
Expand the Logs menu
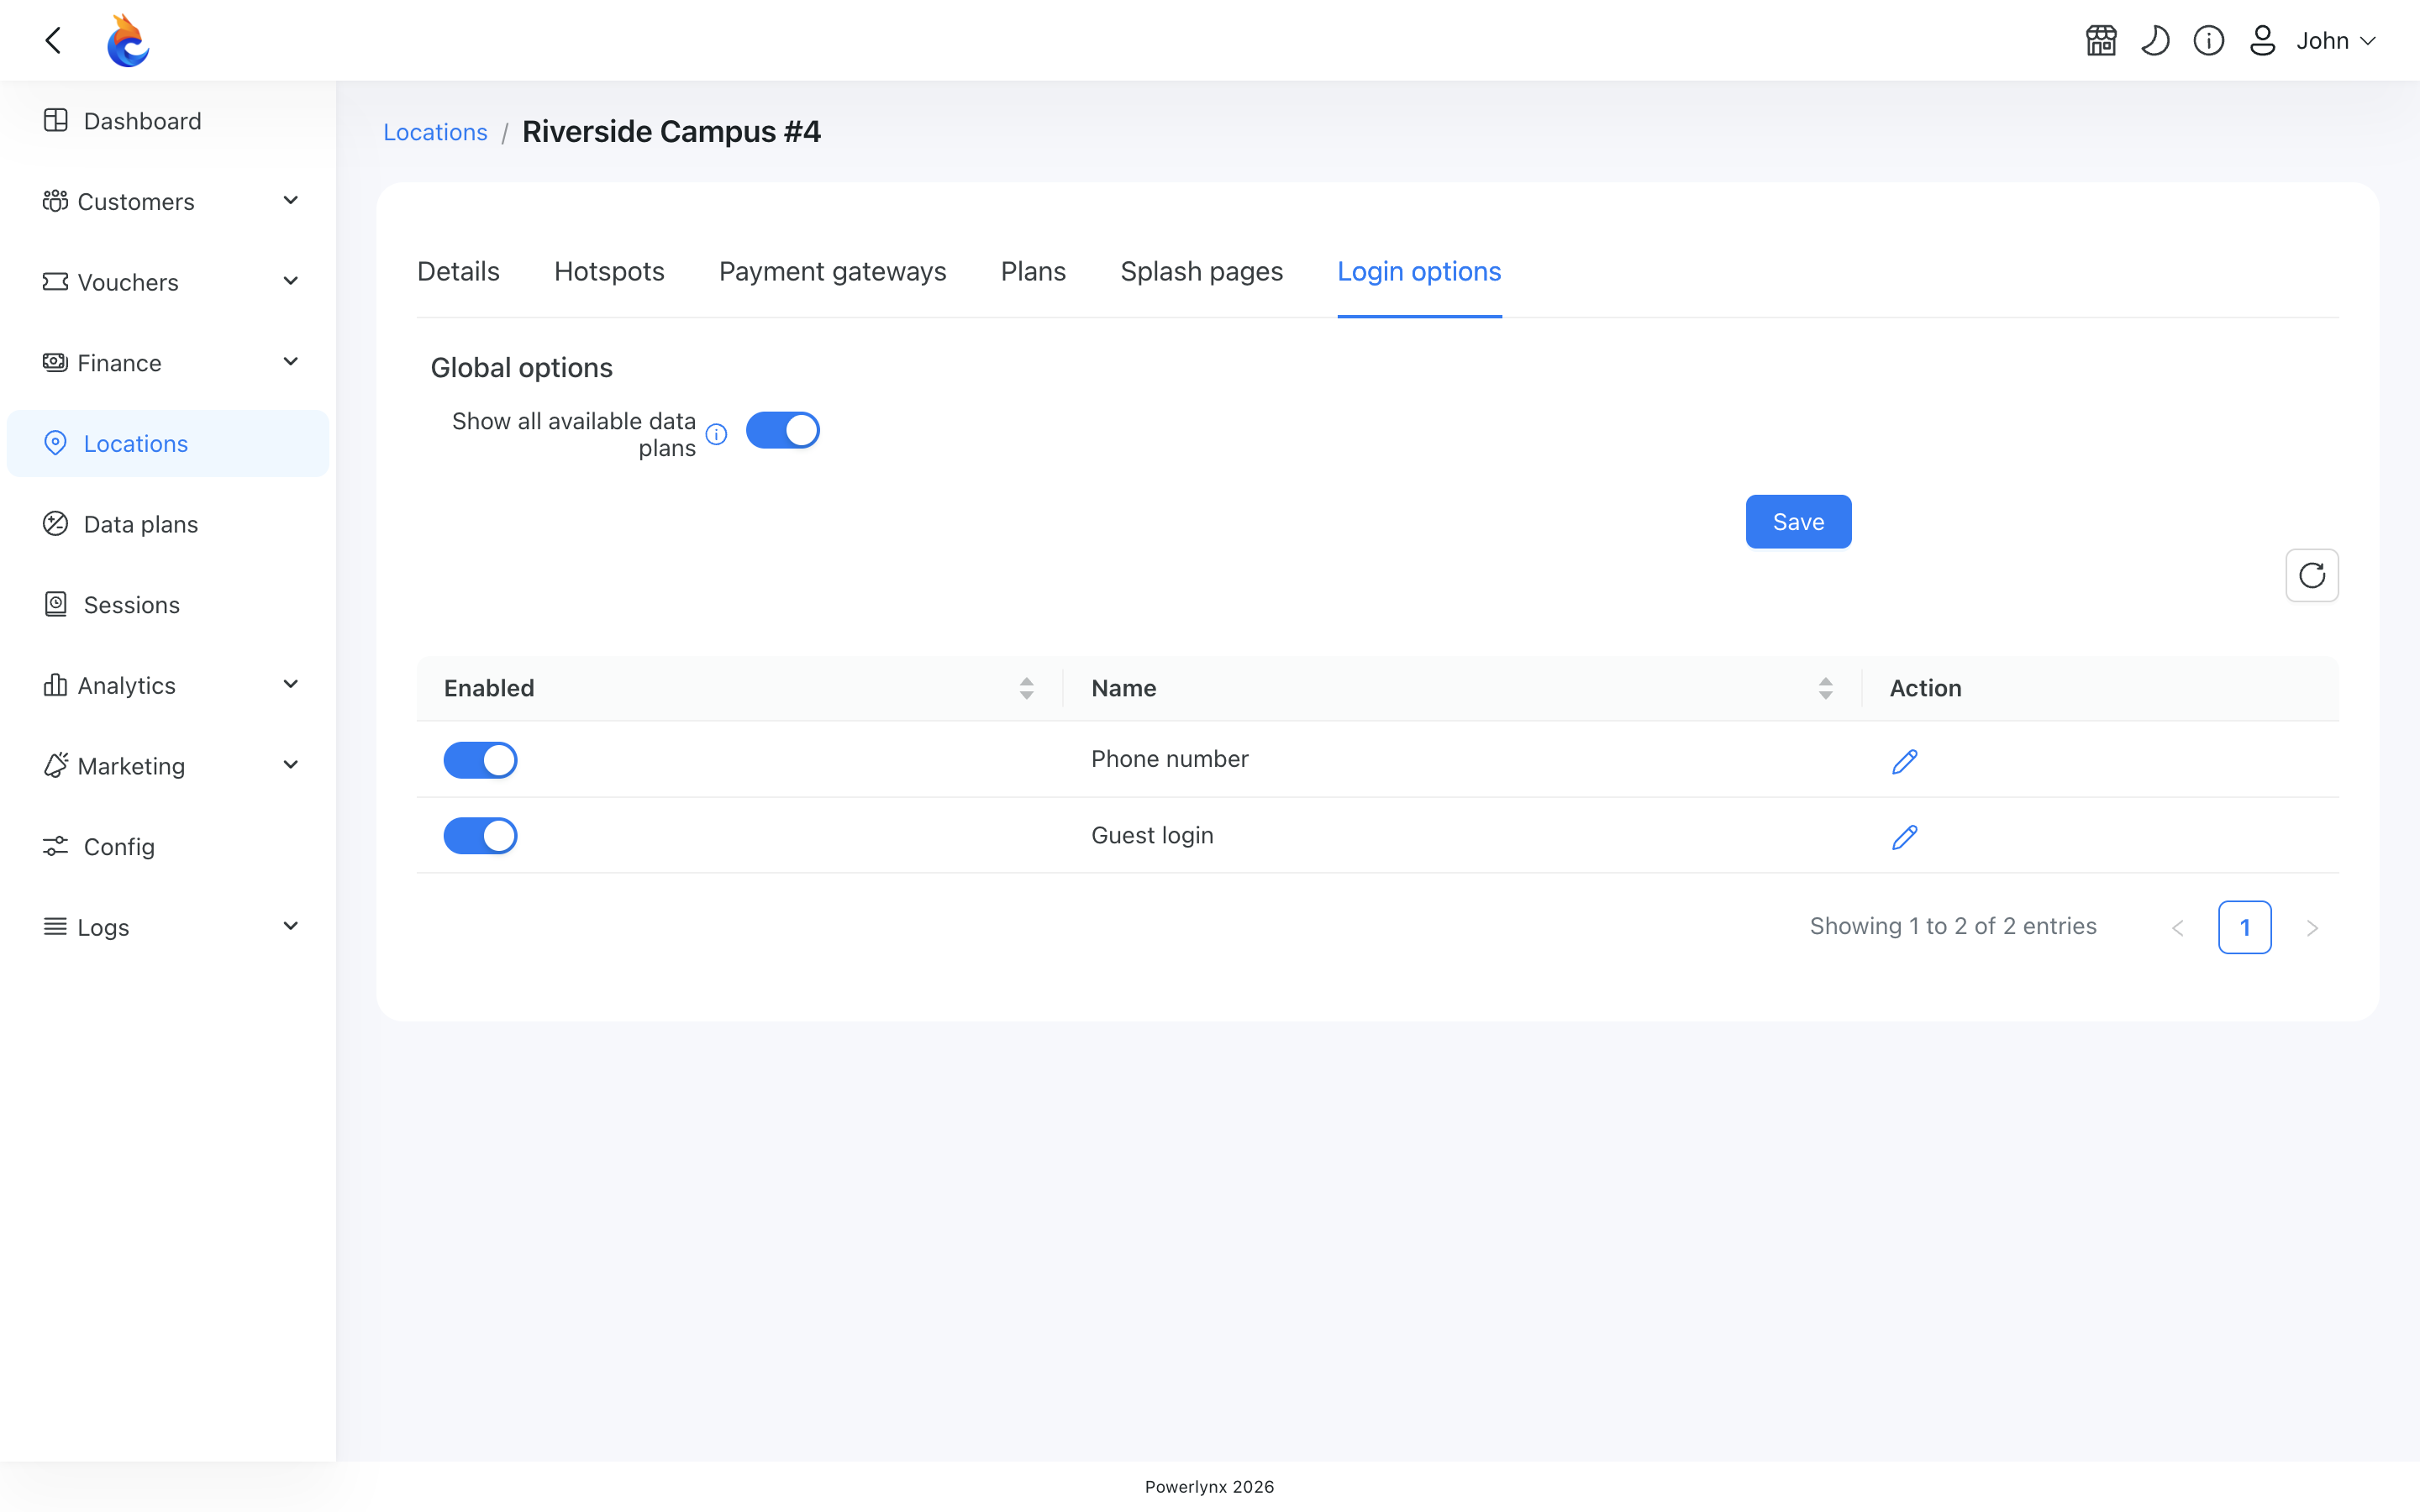tap(168, 927)
